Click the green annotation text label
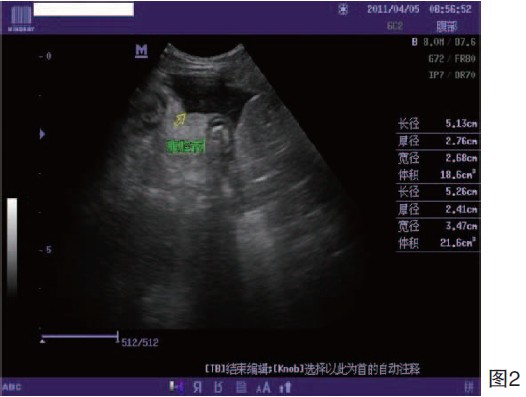Viewport: 526px width, 397px height. (x=185, y=146)
